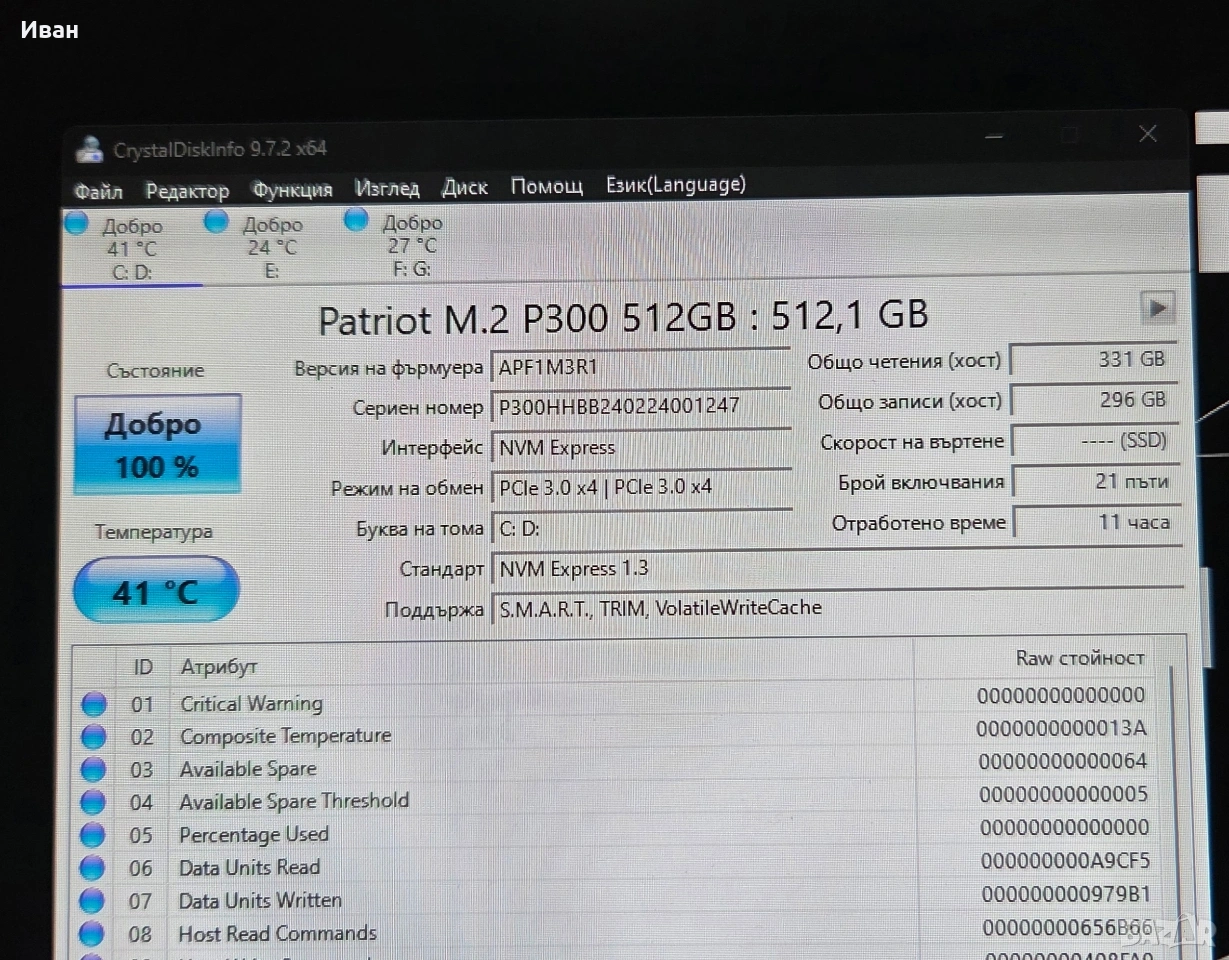
Task: Click the Raw стойност column header
Action: click(x=1079, y=658)
